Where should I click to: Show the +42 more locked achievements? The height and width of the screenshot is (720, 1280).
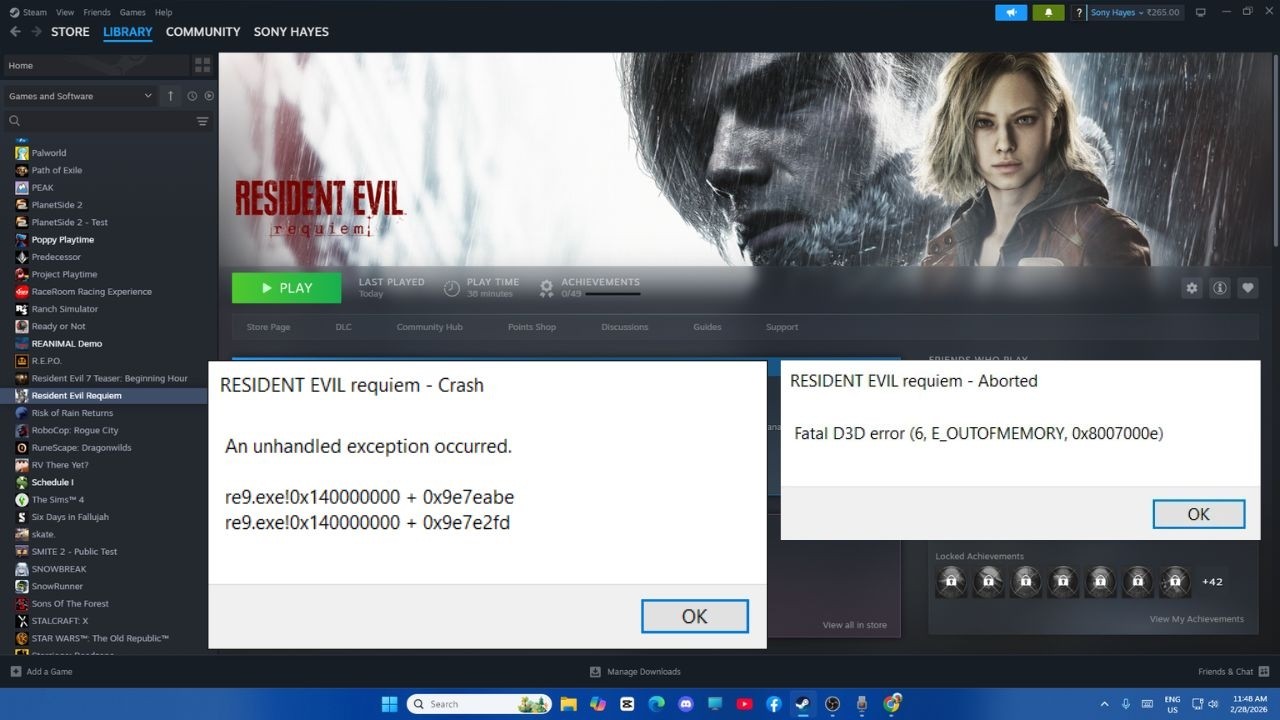[1212, 581]
